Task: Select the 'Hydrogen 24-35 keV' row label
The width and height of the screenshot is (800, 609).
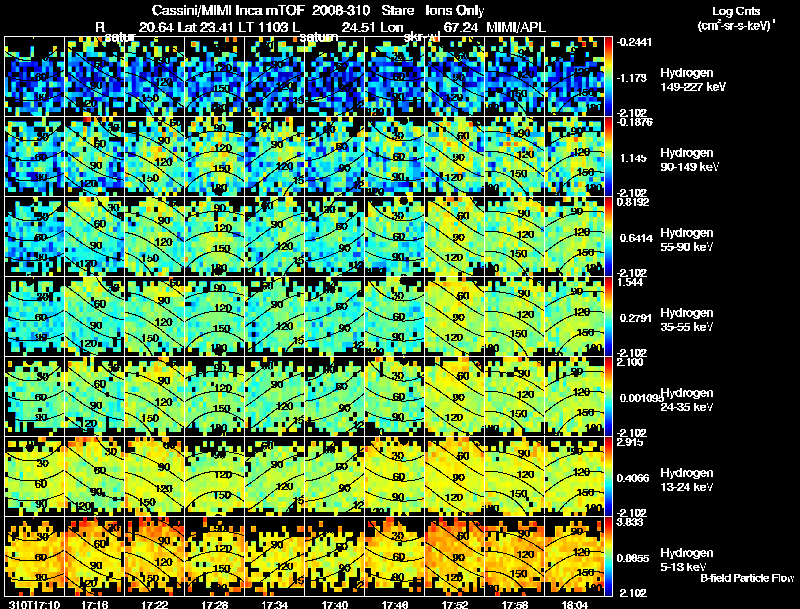Action: click(x=687, y=400)
